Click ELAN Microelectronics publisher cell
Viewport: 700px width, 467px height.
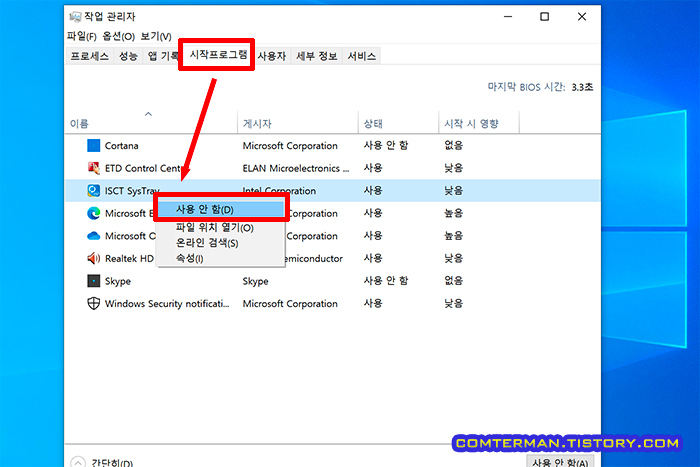(x=296, y=168)
